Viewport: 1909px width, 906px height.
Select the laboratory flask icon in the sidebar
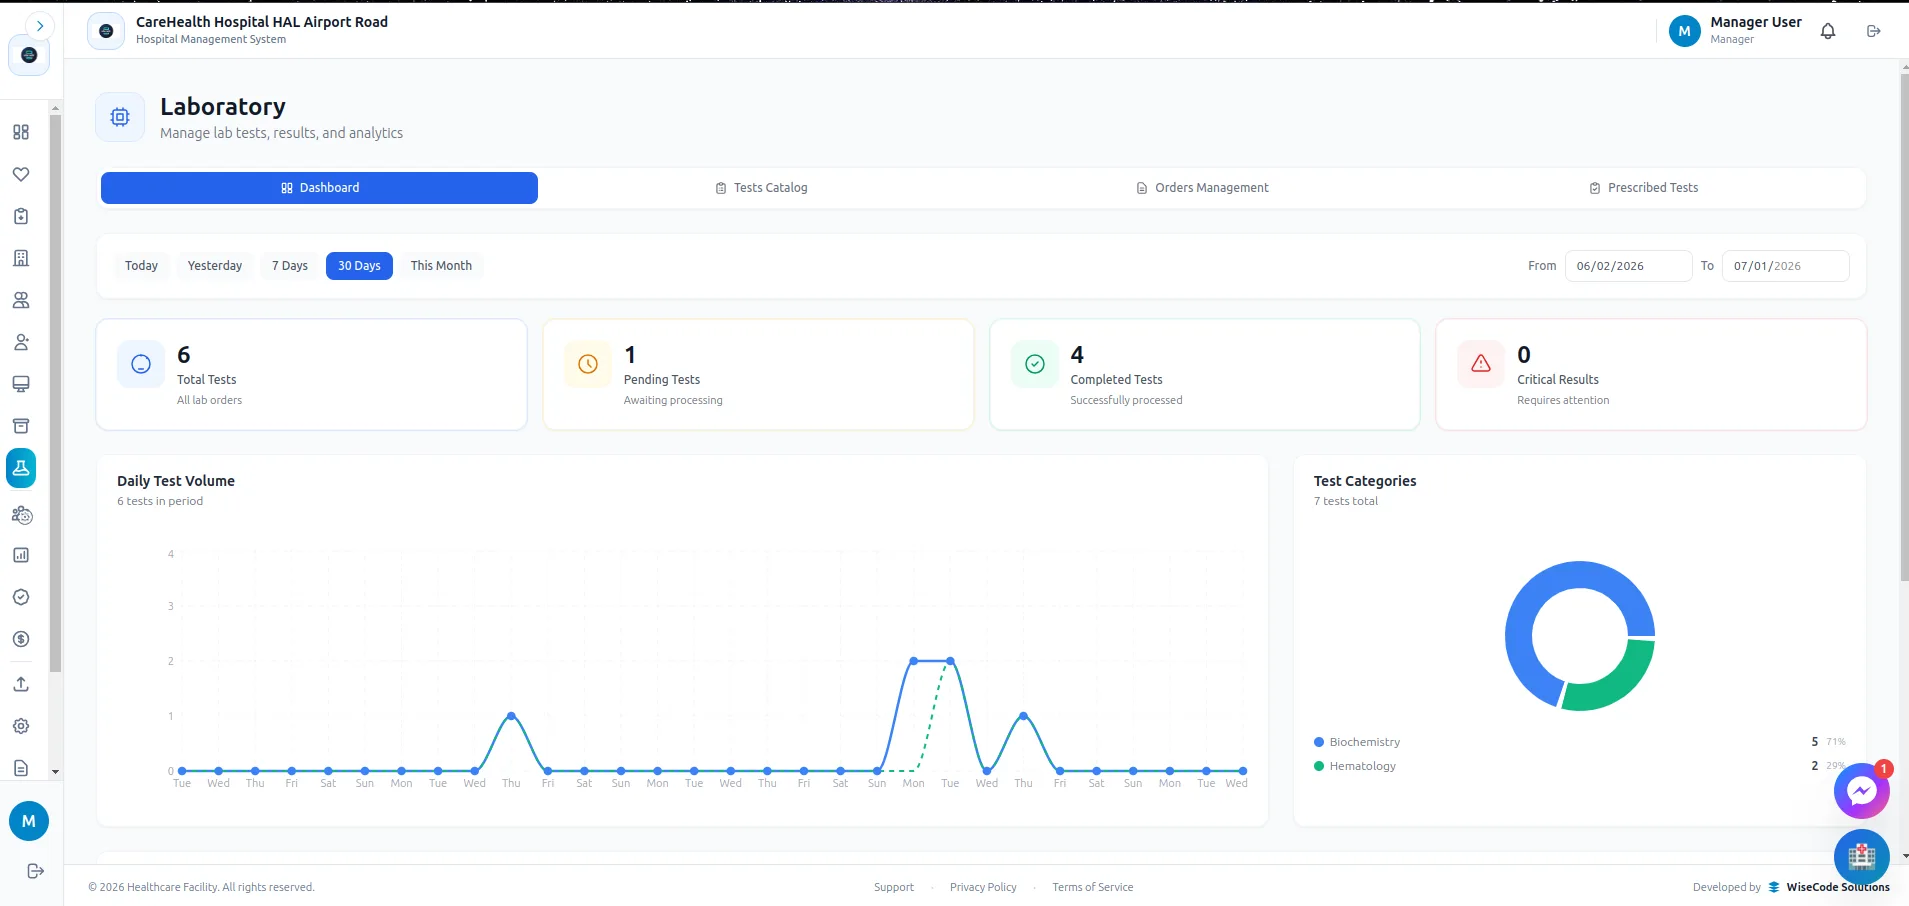[x=21, y=468]
